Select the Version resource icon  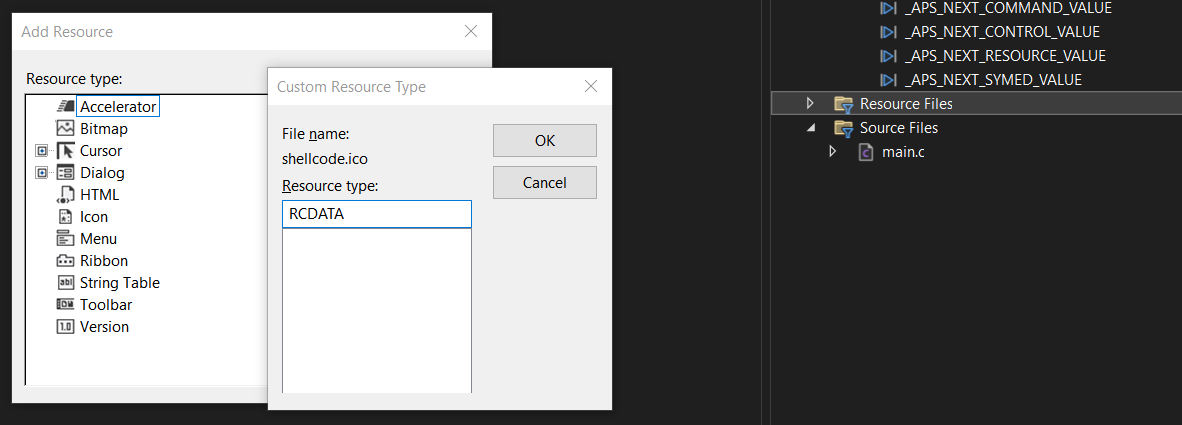tap(66, 327)
